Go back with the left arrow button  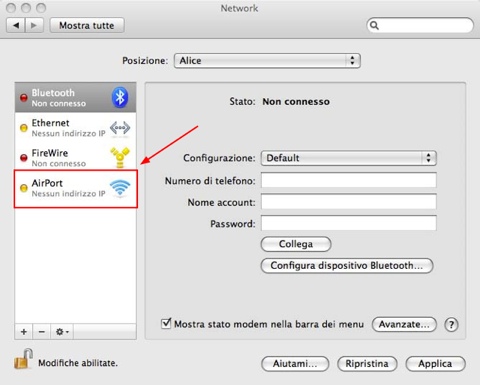pos(16,25)
